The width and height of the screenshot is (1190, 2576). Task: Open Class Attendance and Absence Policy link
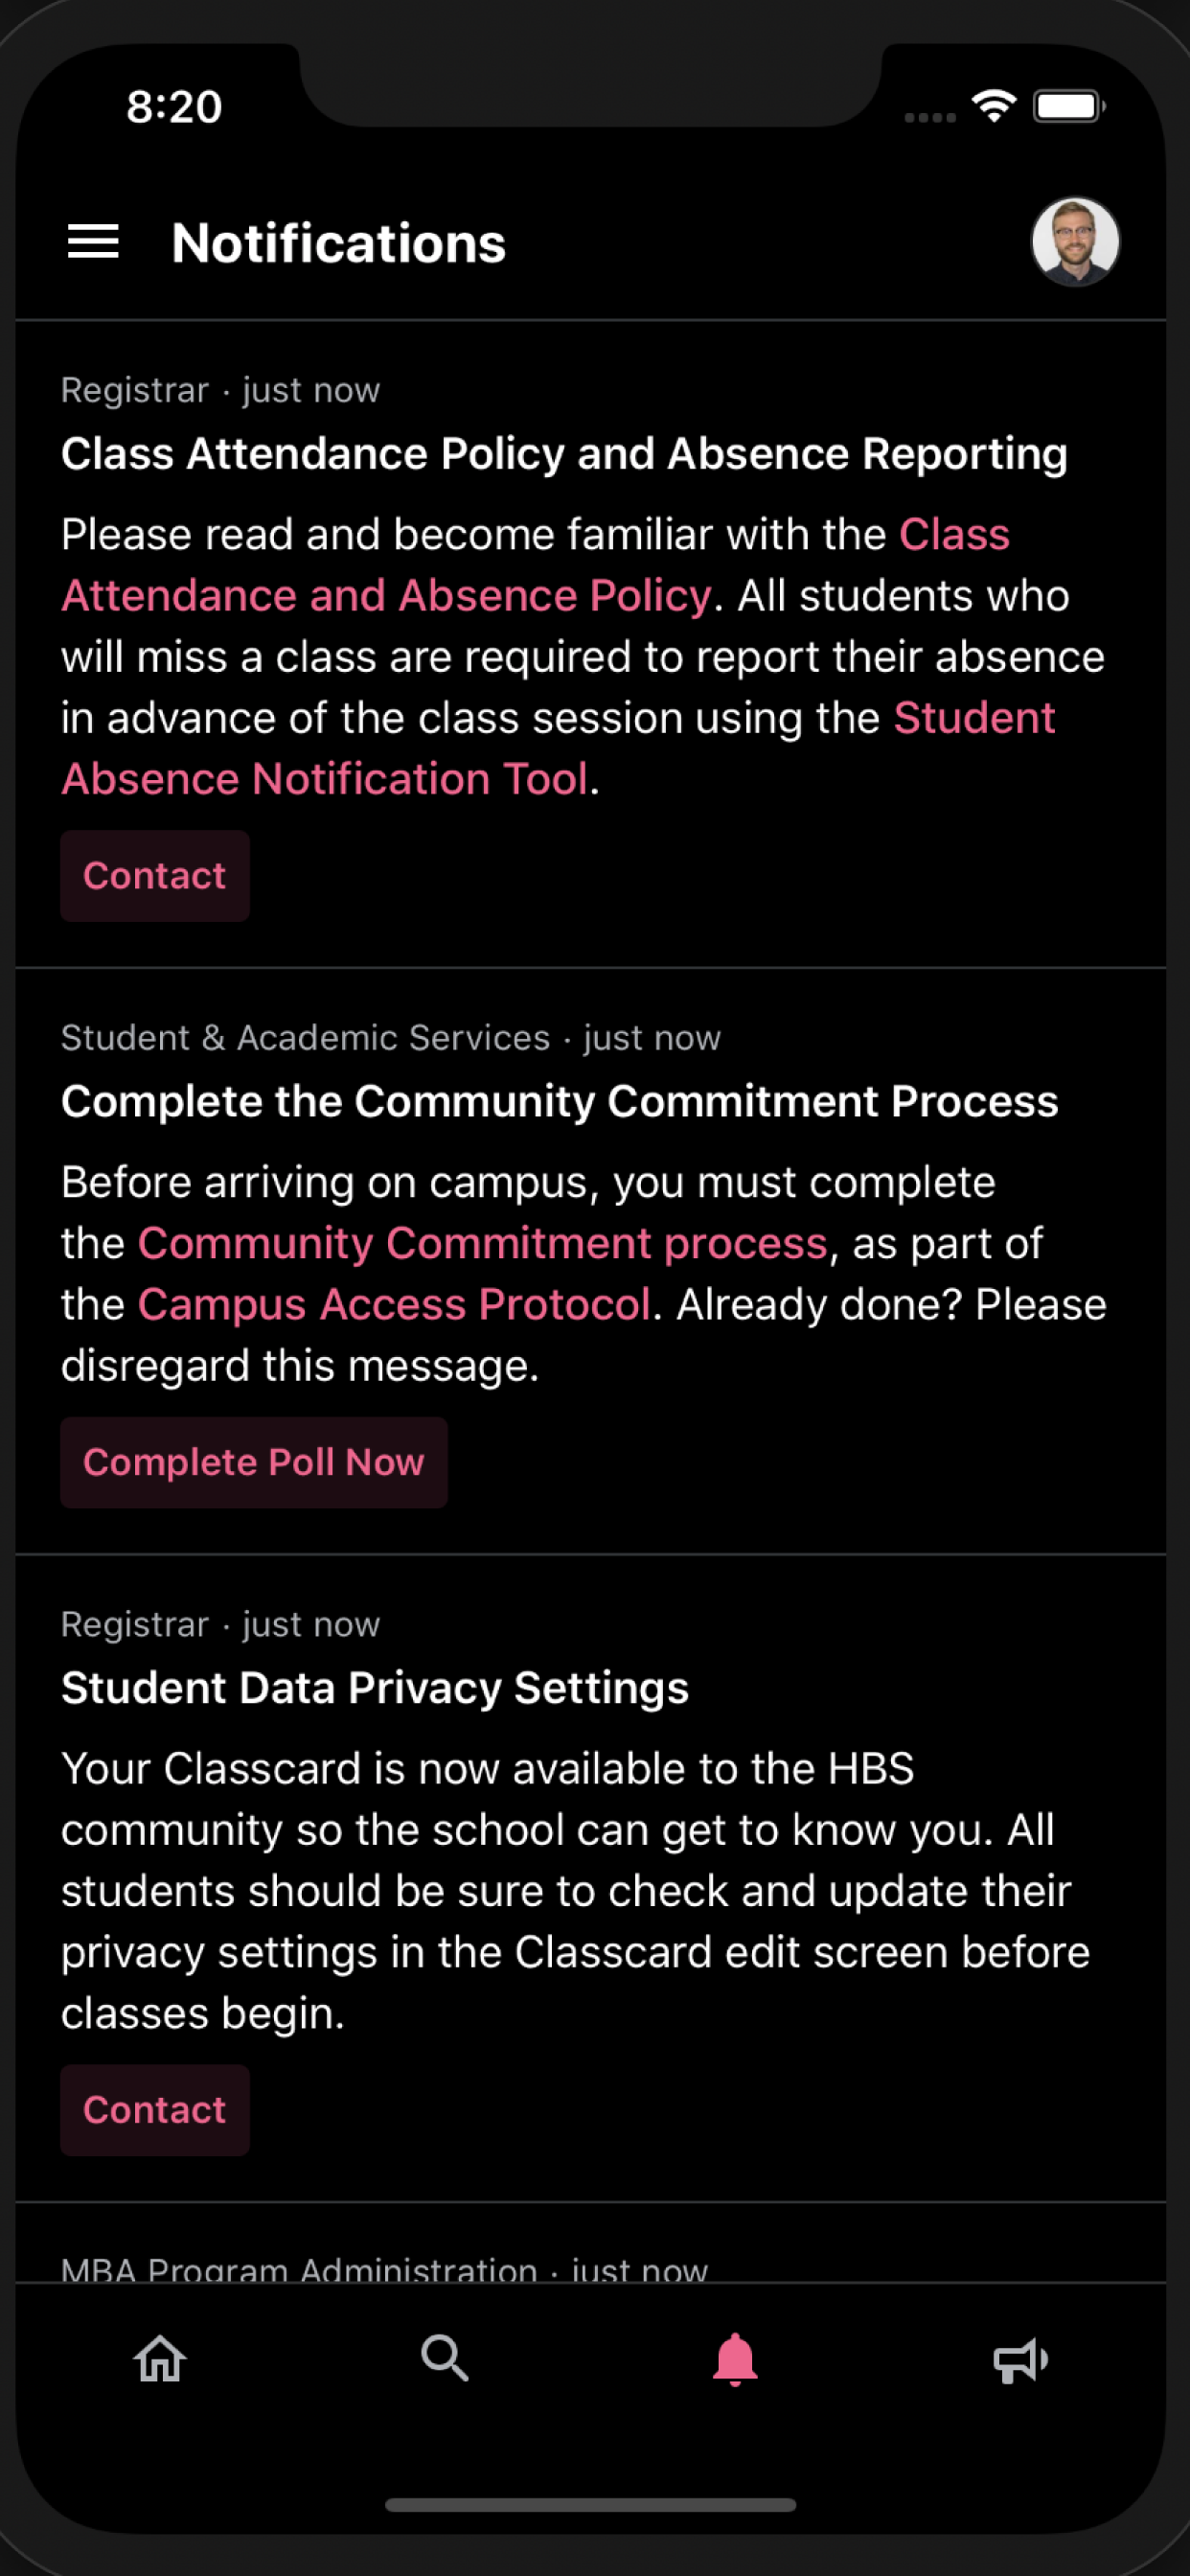tap(386, 596)
